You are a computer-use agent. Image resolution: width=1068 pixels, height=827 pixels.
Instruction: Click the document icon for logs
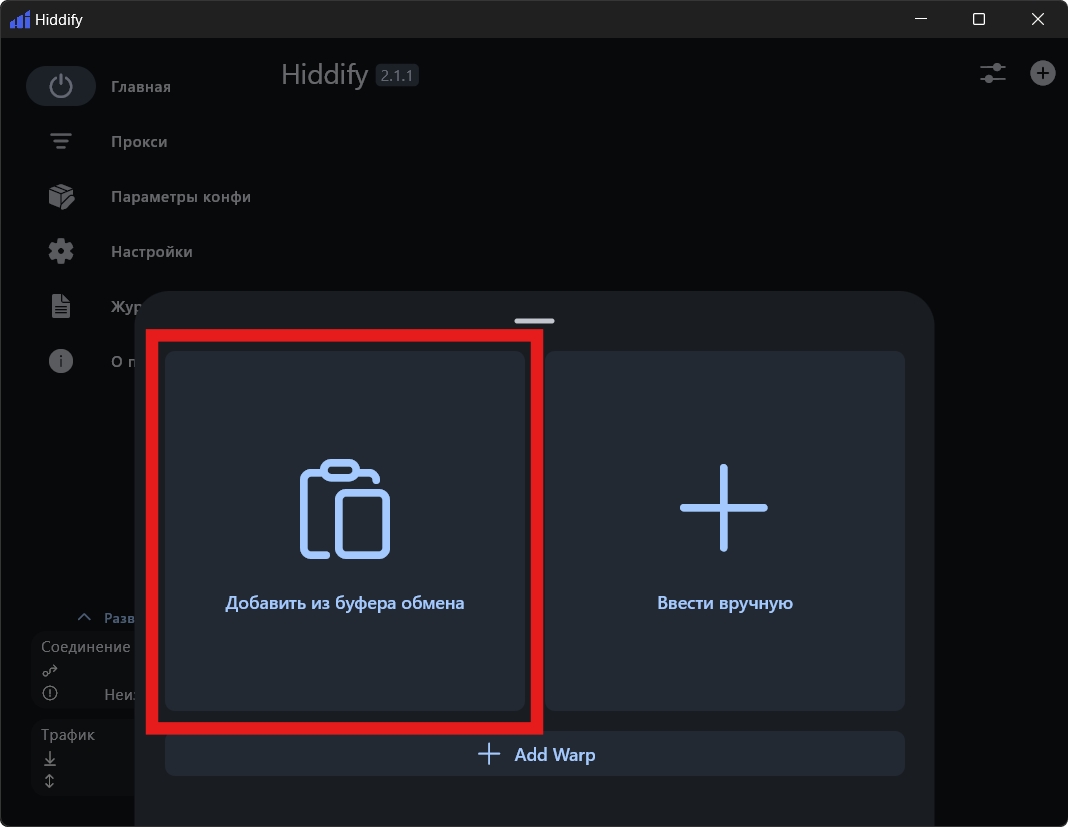(x=61, y=306)
